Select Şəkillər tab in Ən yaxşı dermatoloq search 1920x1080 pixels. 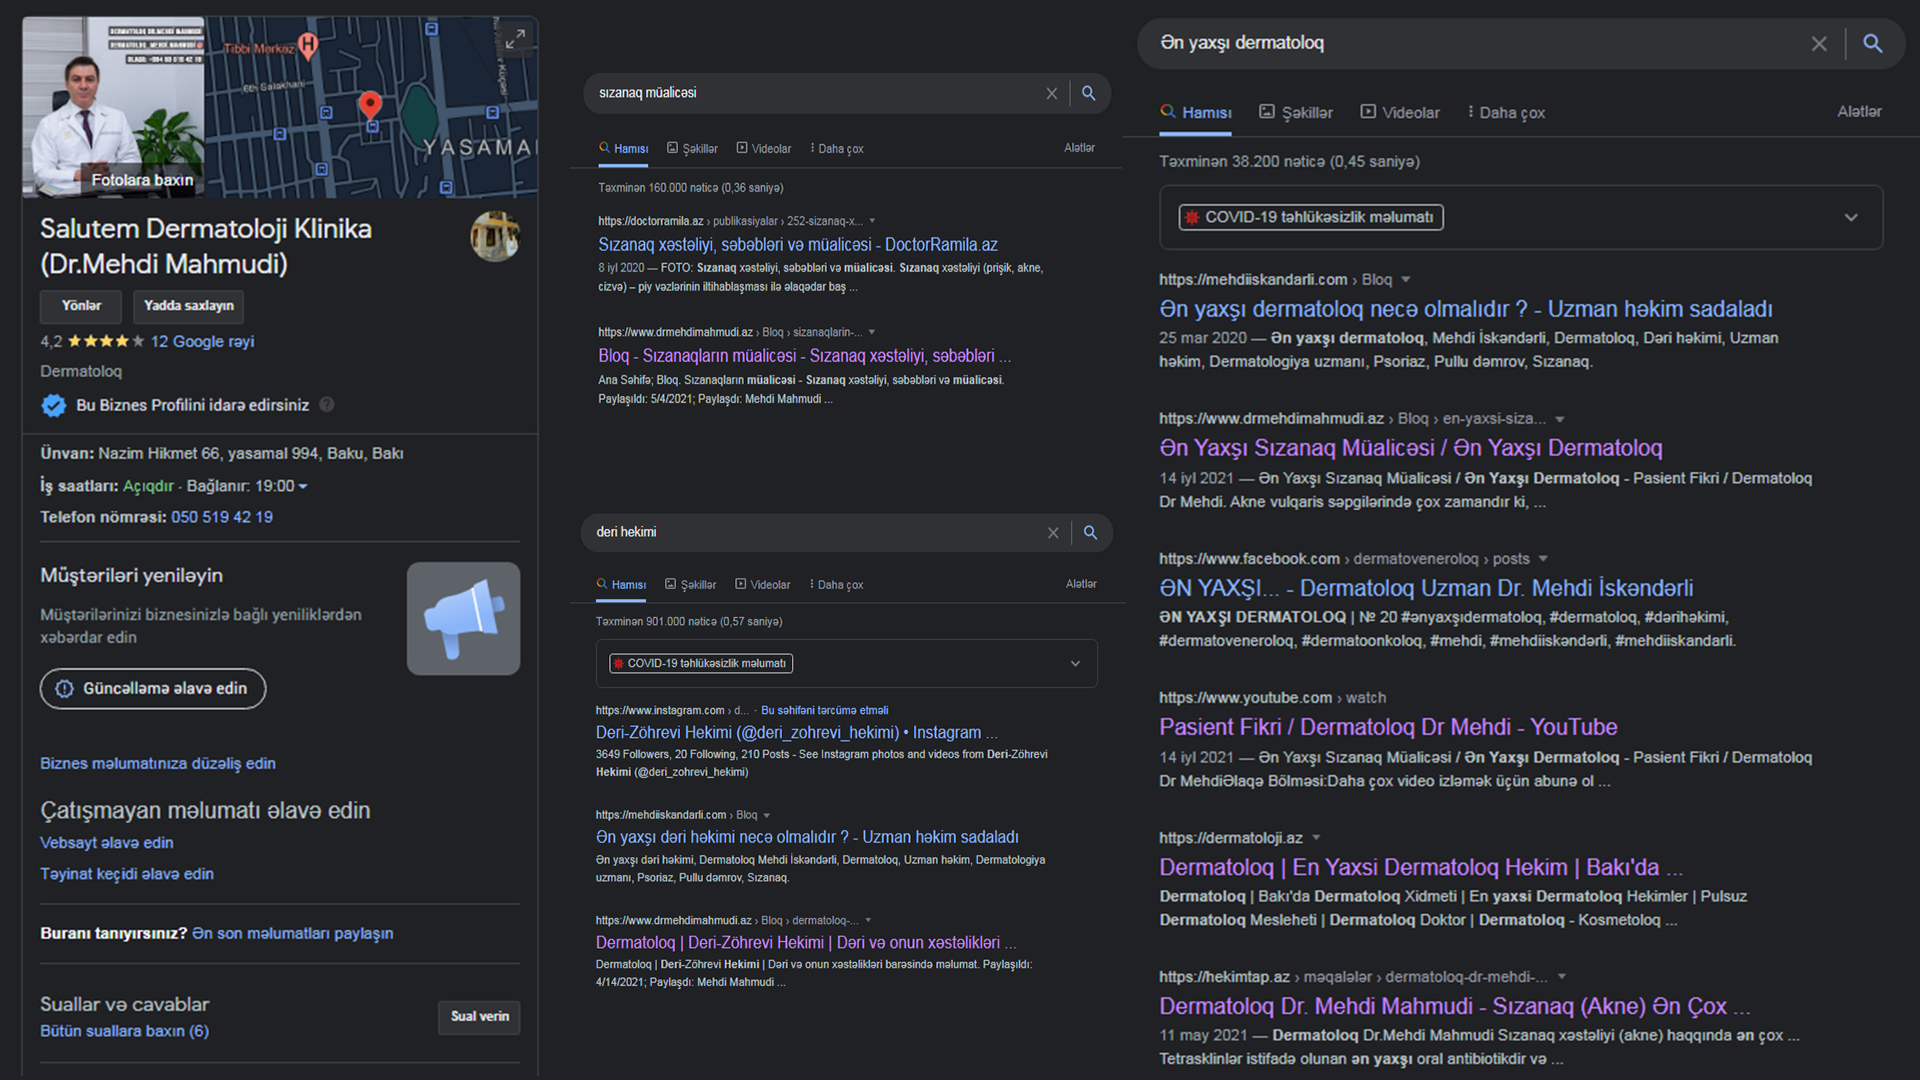pyautogui.click(x=1295, y=113)
